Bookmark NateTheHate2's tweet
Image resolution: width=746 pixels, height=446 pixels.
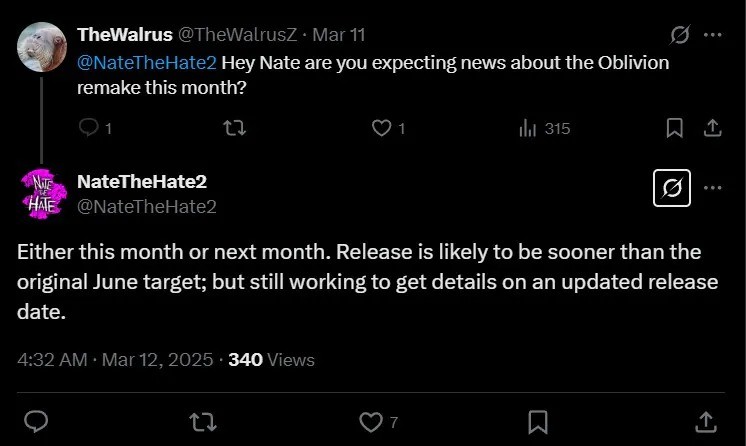[538, 419]
